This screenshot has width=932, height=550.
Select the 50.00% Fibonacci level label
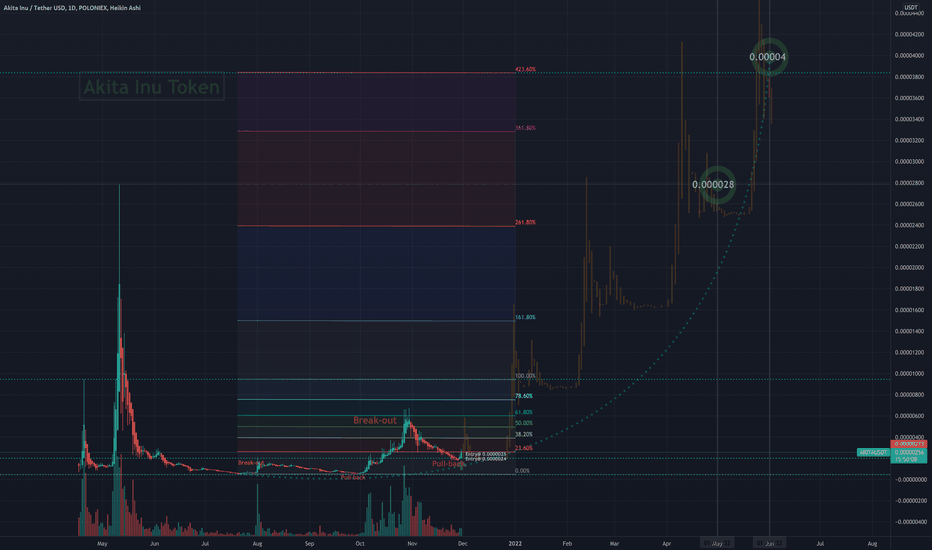click(x=524, y=423)
